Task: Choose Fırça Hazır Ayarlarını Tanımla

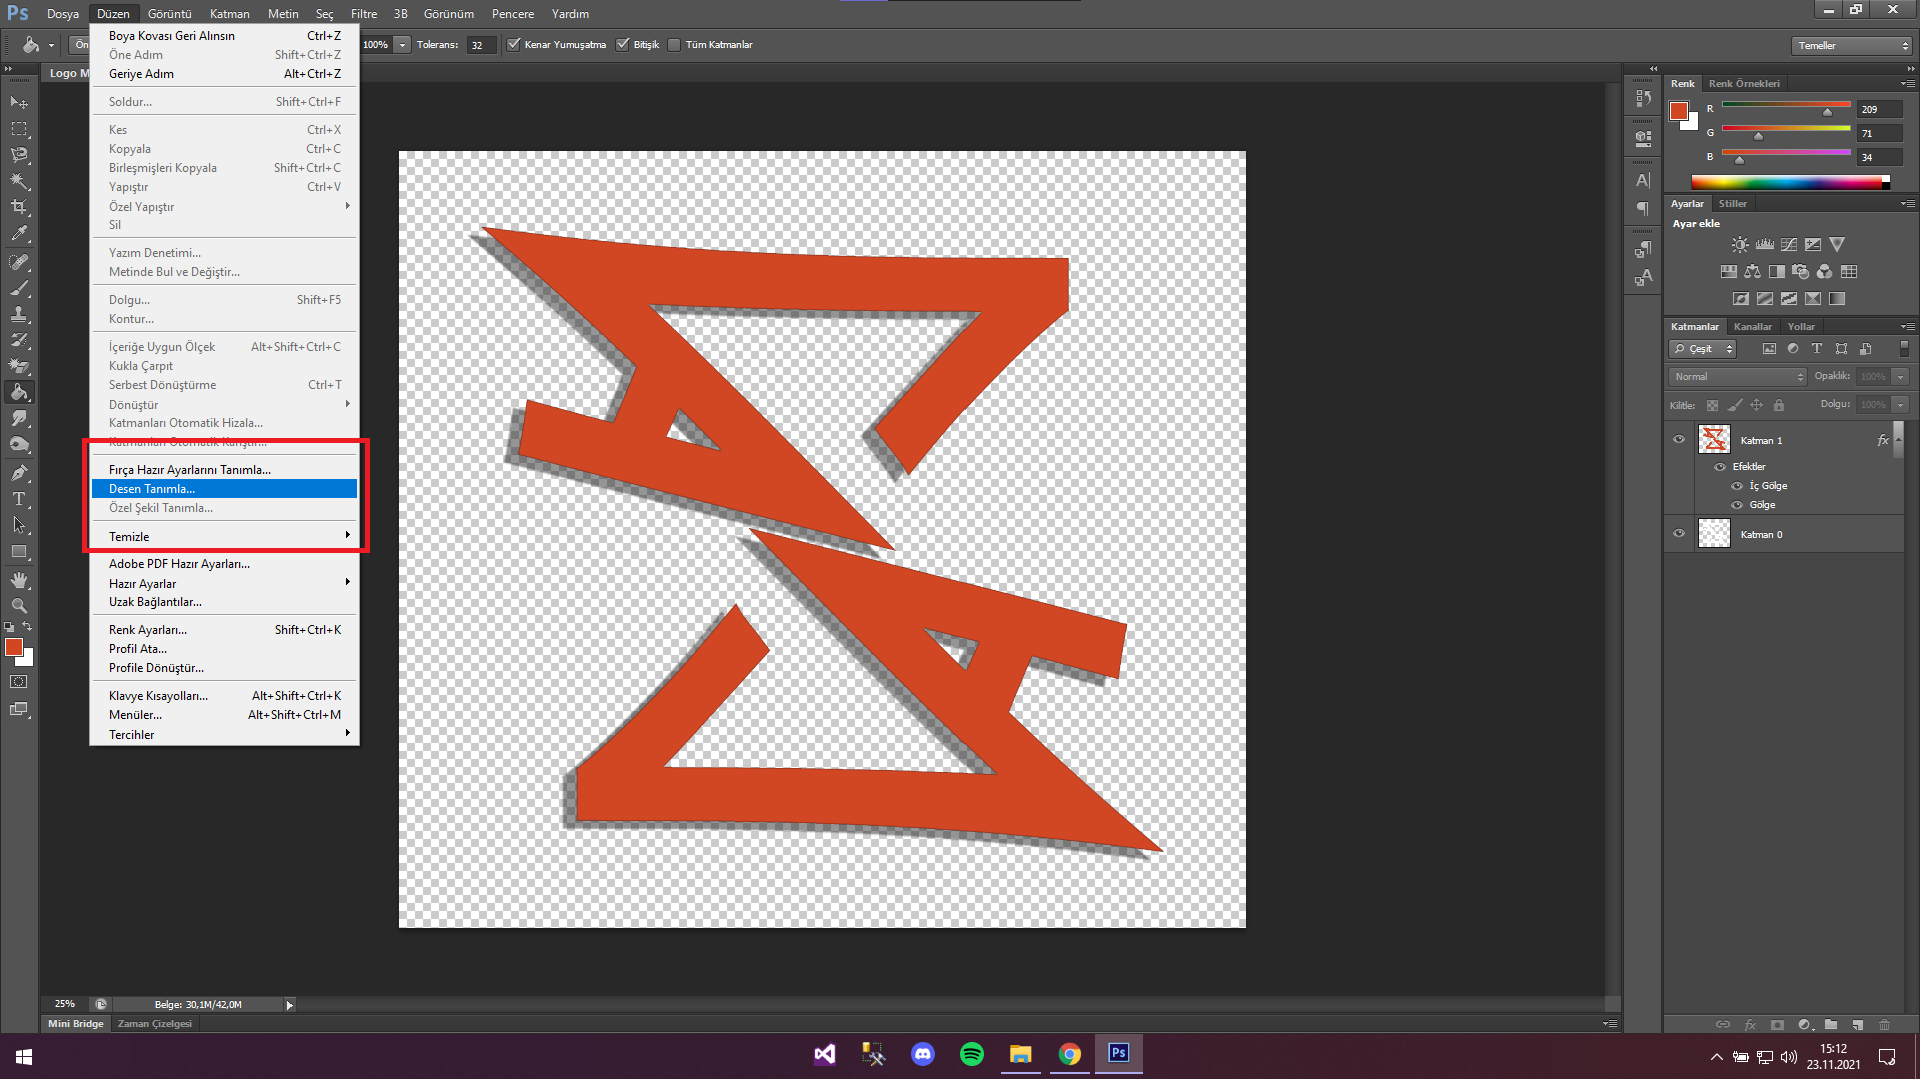Action: pos(224,470)
